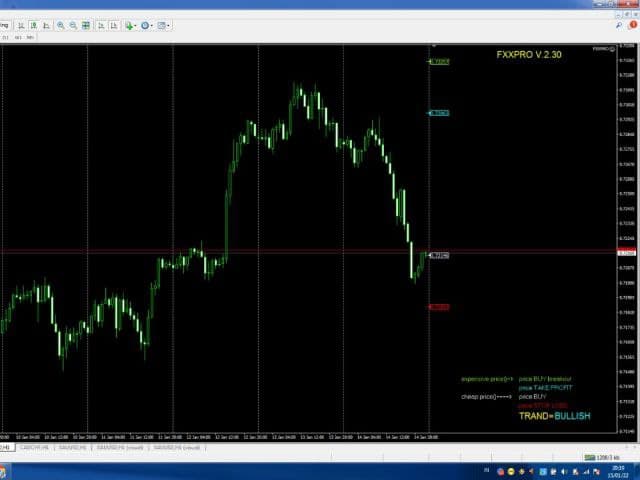Image resolution: width=640 pixels, height=480 pixels.
Task: Toggle auto scroll chart button
Action: tap(100, 25)
